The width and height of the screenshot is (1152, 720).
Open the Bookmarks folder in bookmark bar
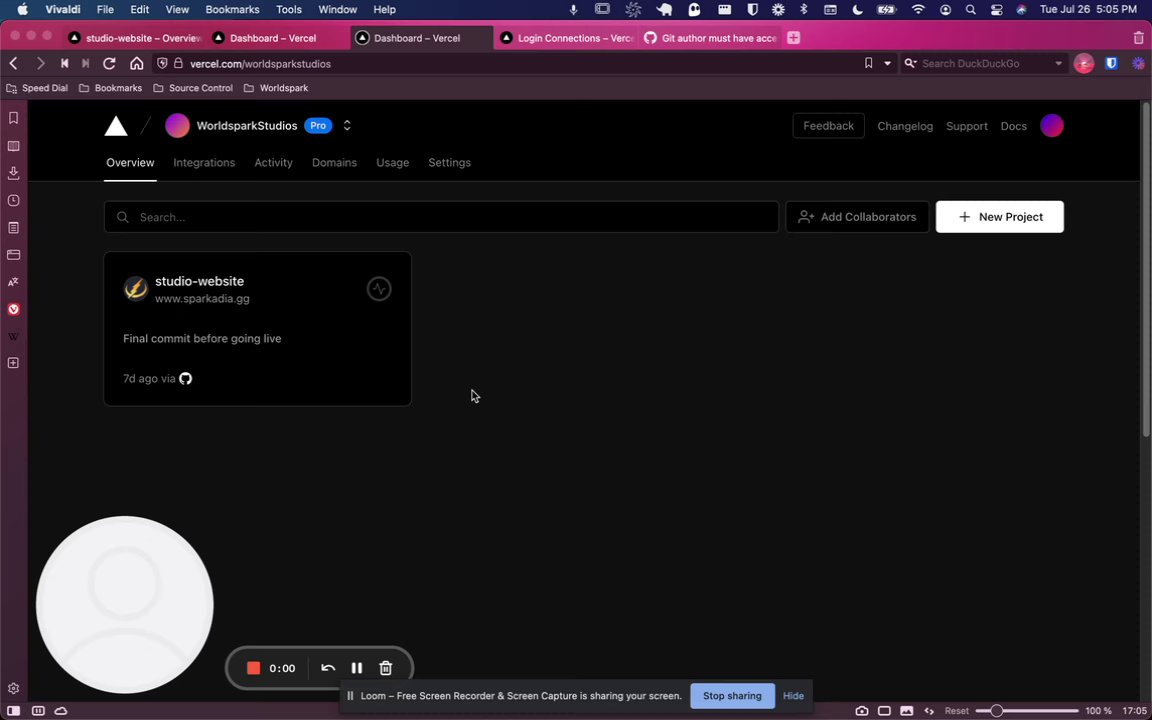click(x=110, y=88)
